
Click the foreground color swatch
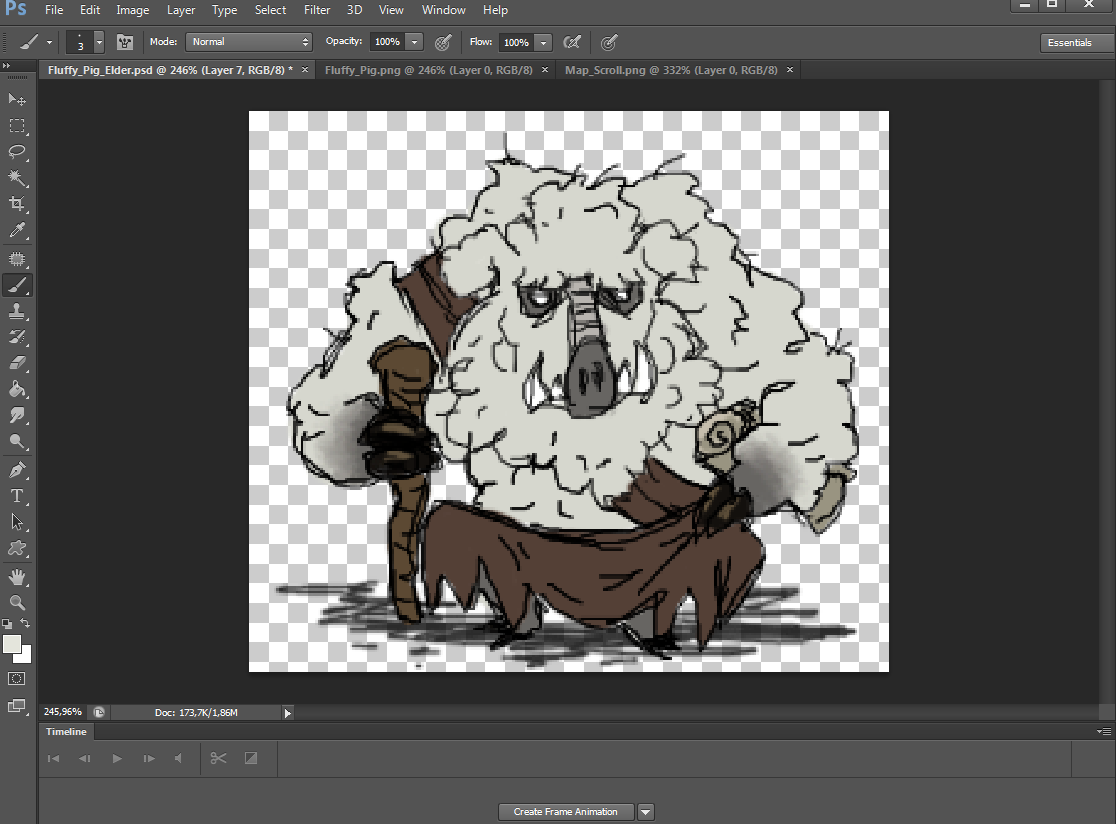(12, 645)
